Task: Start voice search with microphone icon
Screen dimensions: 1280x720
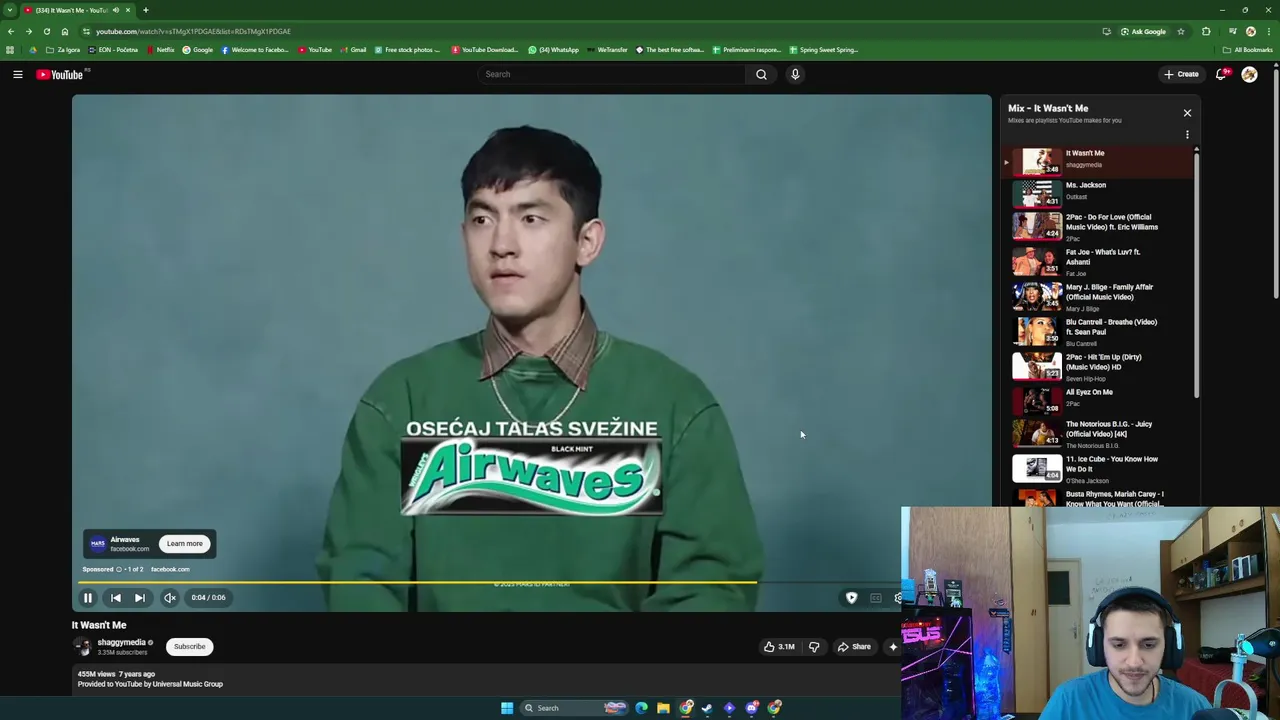Action: point(795,74)
